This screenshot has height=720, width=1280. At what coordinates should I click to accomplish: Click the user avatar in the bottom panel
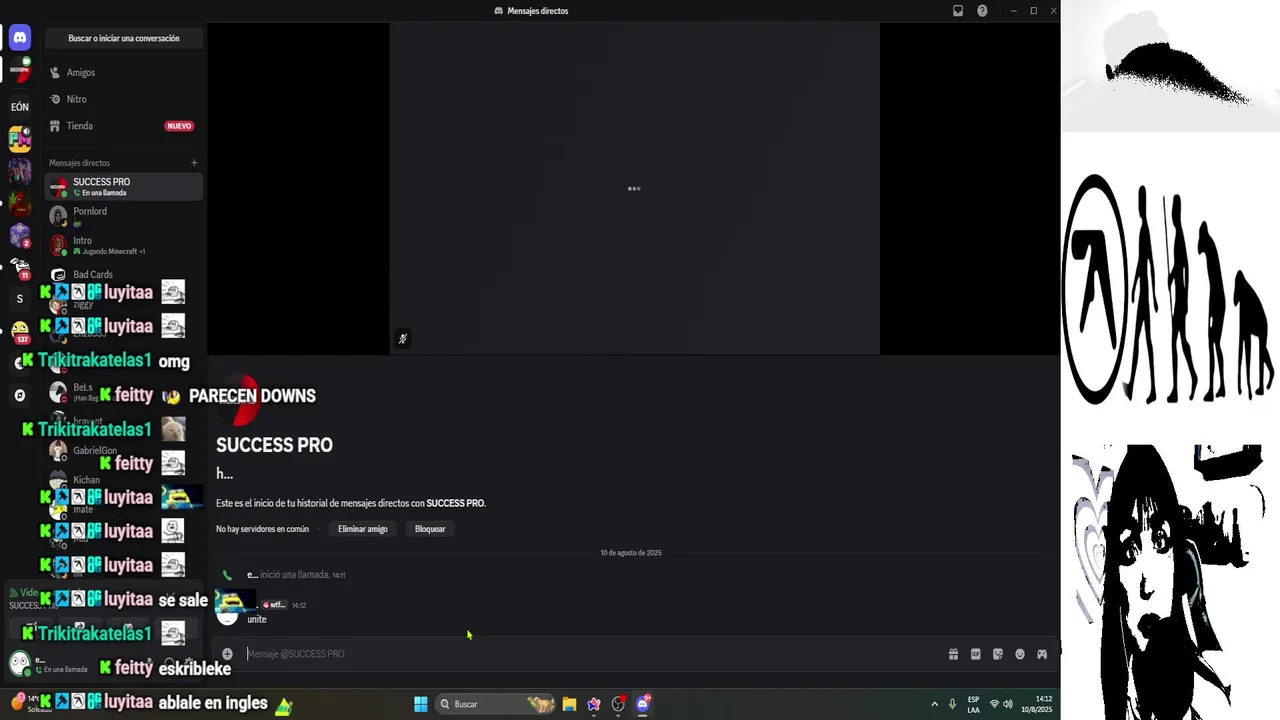coord(19,663)
